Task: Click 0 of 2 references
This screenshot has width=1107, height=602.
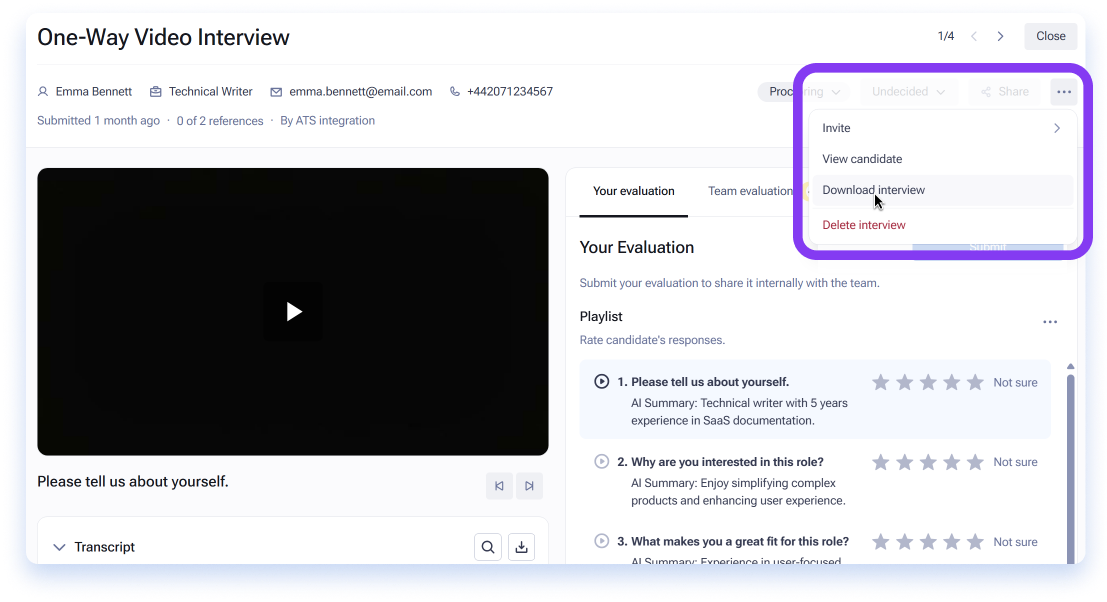Action: pyautogui.click(x=220, y=121)
